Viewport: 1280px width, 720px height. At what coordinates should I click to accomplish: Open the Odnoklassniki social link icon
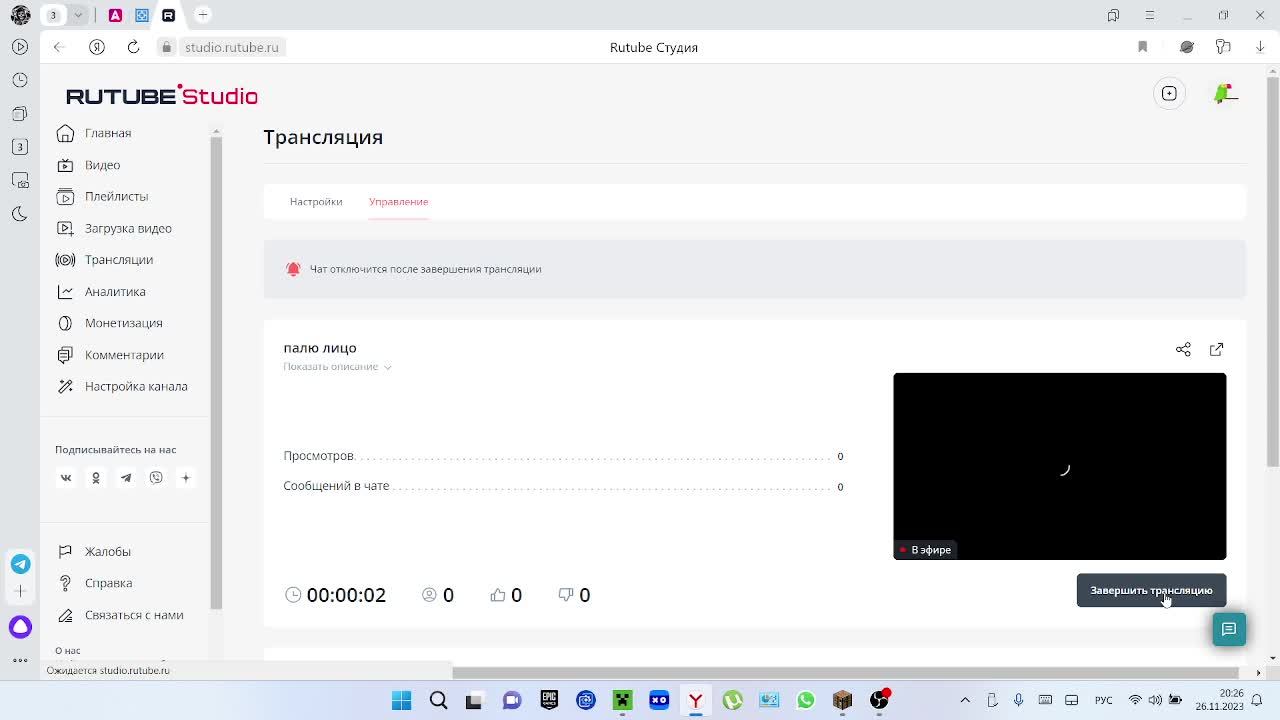96,478
